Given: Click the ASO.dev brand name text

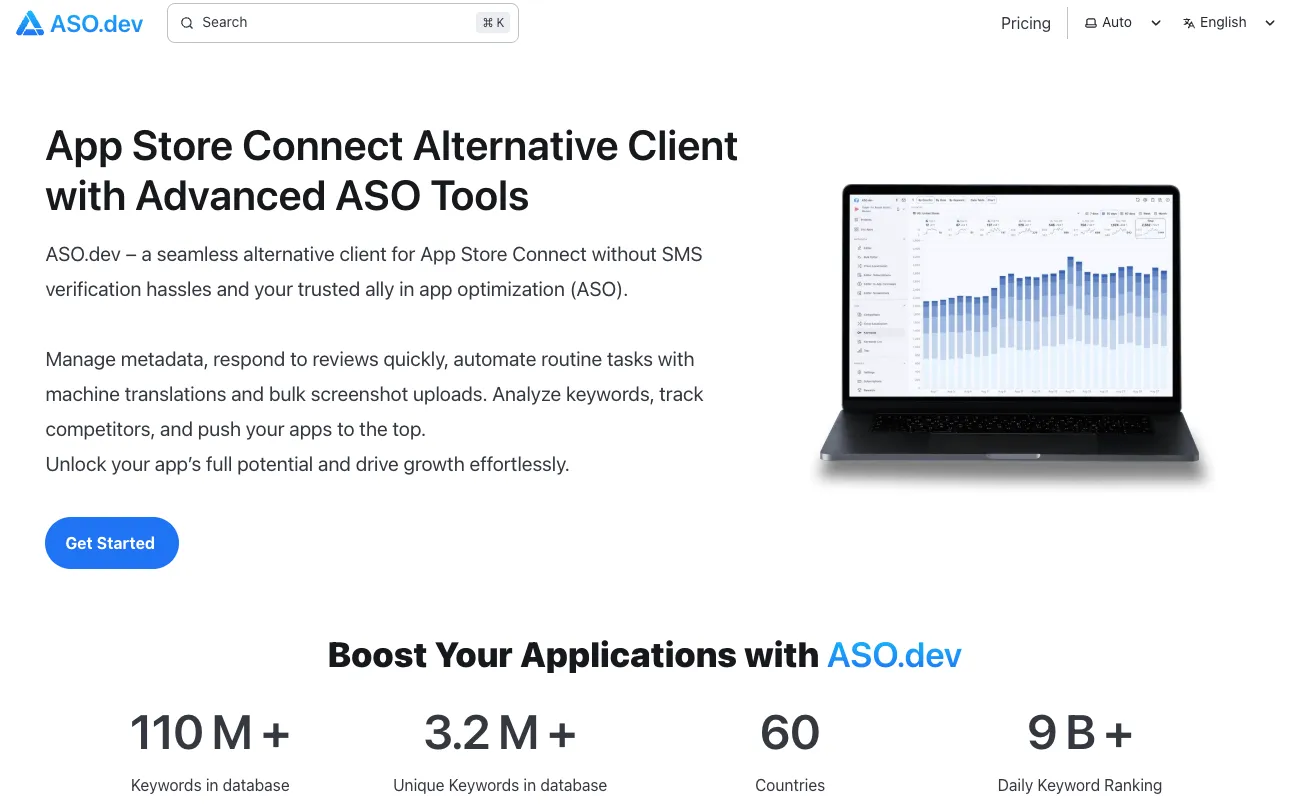Looking at the screenshot, I should click(x=97, y=24).
